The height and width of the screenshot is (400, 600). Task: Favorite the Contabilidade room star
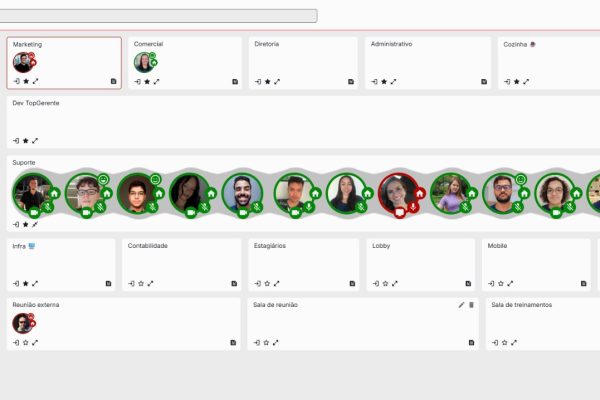[x=141, y=284]
